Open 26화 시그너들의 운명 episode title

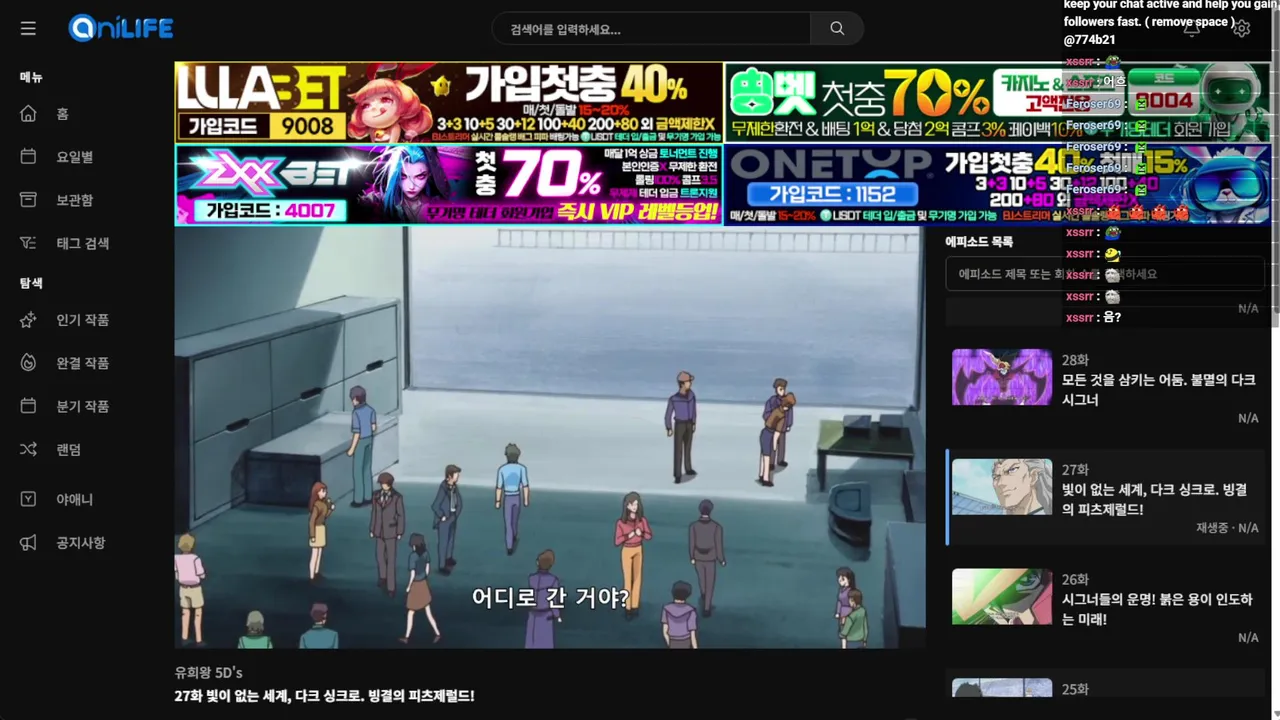(x=1157, y=609)
